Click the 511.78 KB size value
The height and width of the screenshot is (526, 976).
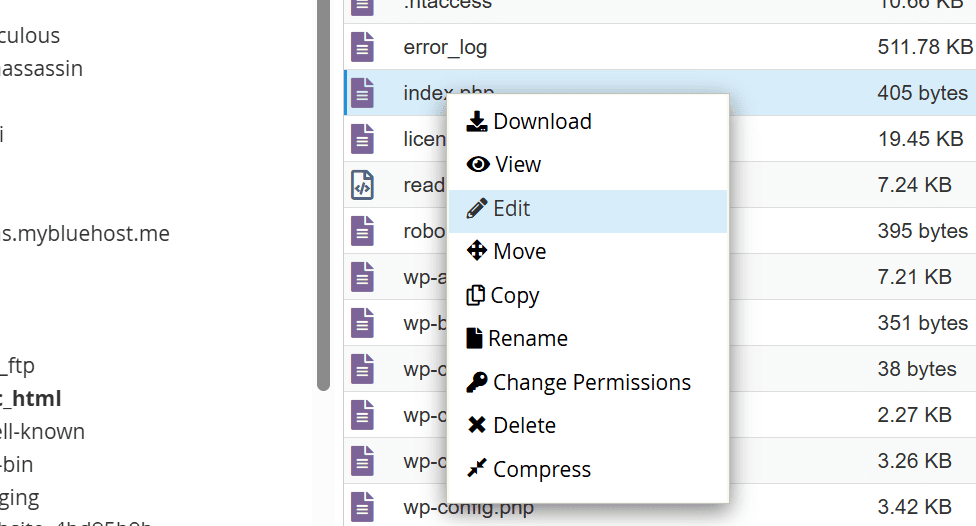(925, 47)
